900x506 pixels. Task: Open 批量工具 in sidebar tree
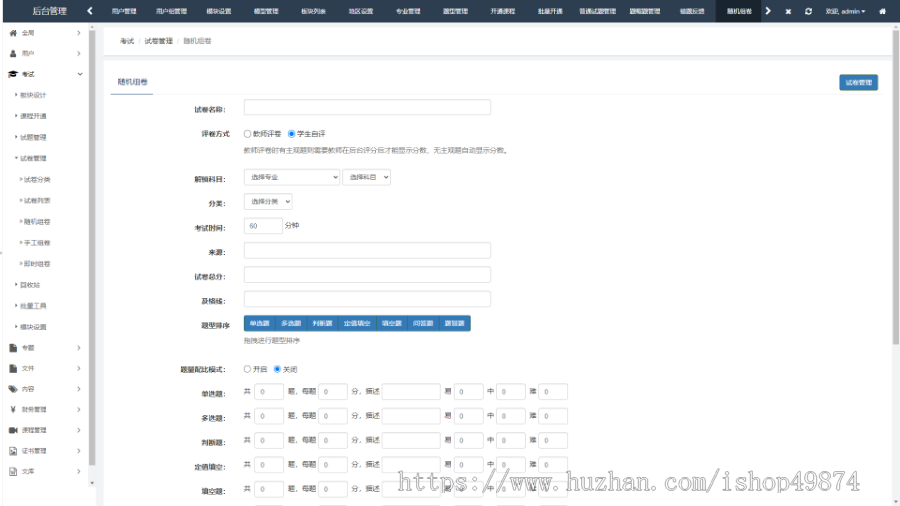coord(33,306)
